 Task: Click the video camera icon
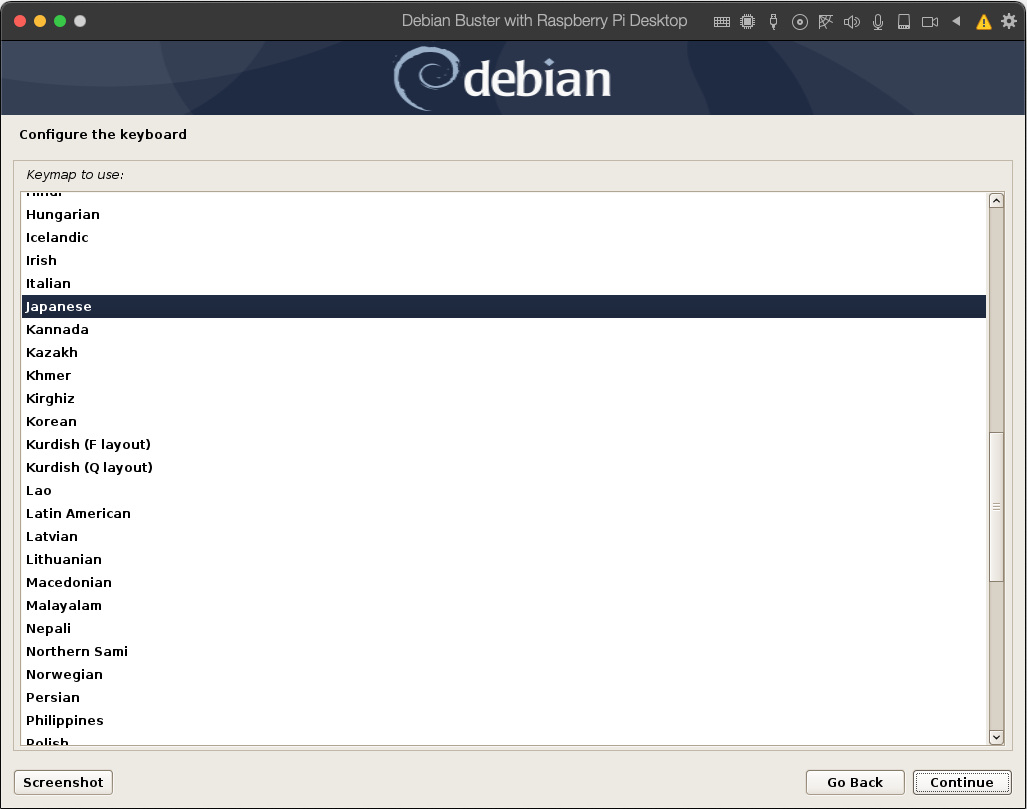click(929, 22)
